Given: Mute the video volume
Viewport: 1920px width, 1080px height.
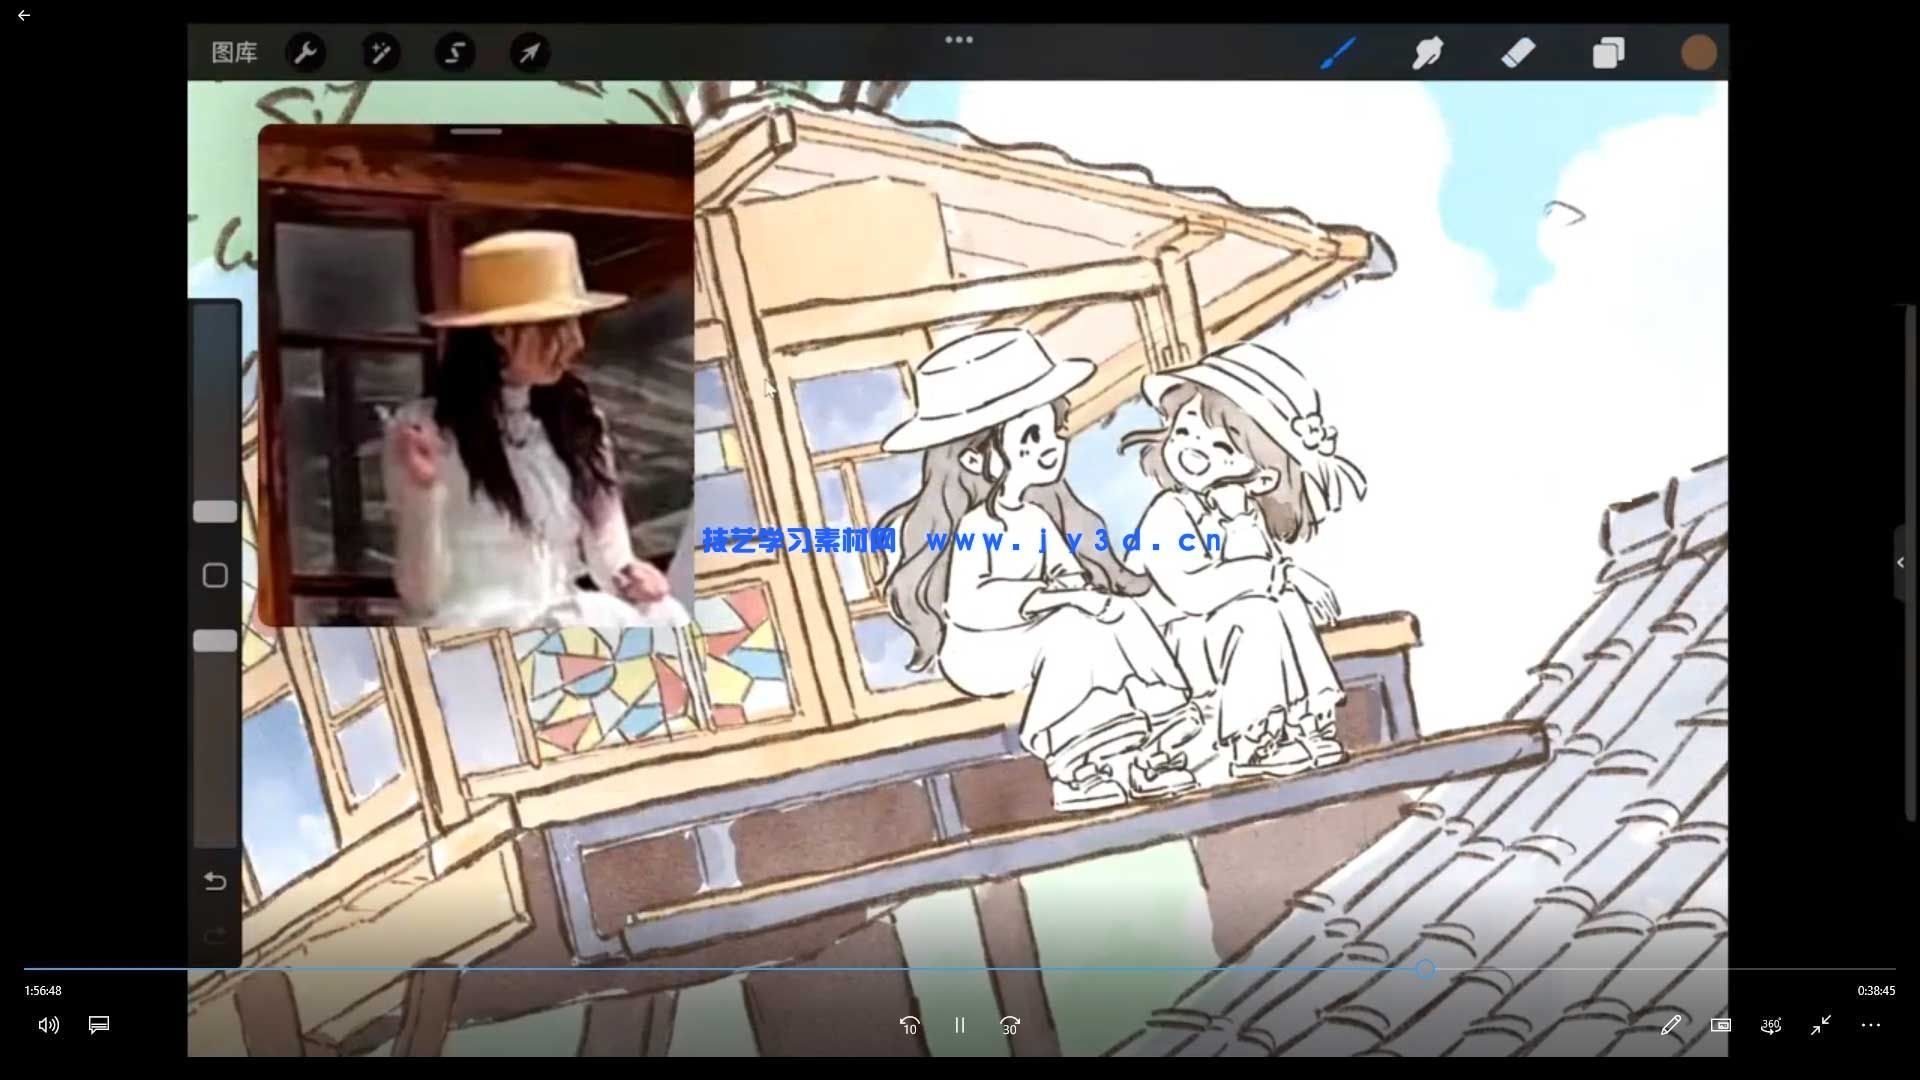Looking at the screenshot, I should 48,1025.
